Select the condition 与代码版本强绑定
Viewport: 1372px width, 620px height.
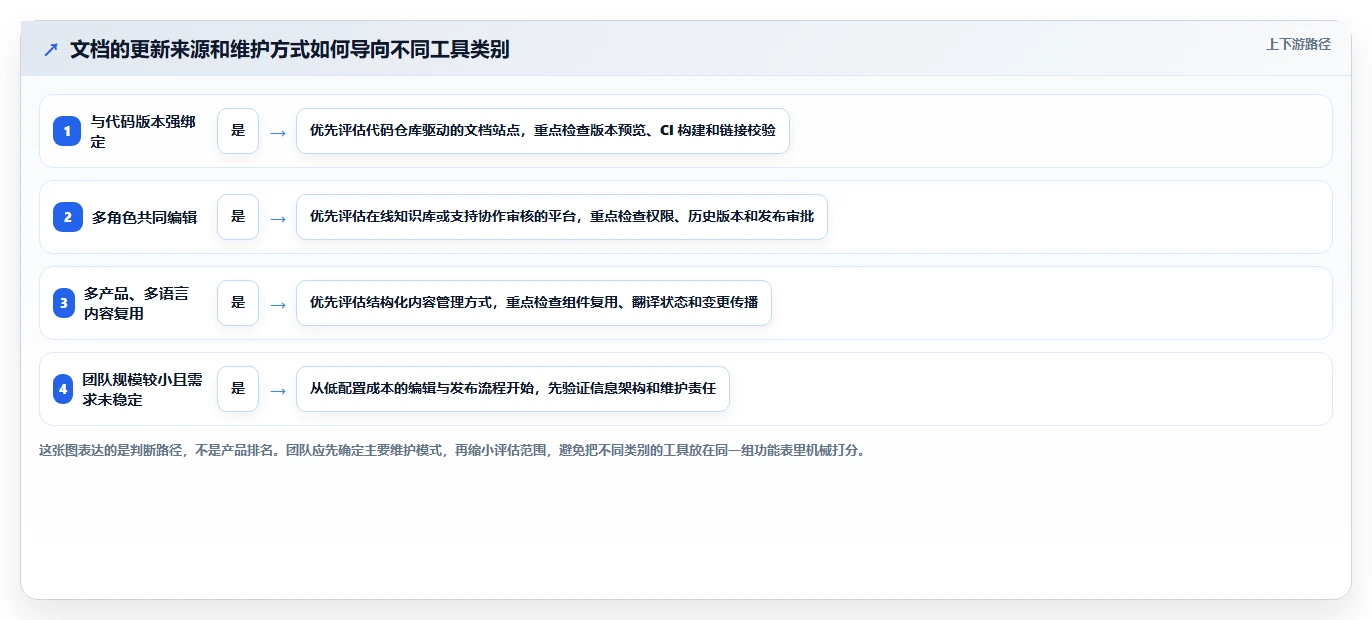point(143,131)
